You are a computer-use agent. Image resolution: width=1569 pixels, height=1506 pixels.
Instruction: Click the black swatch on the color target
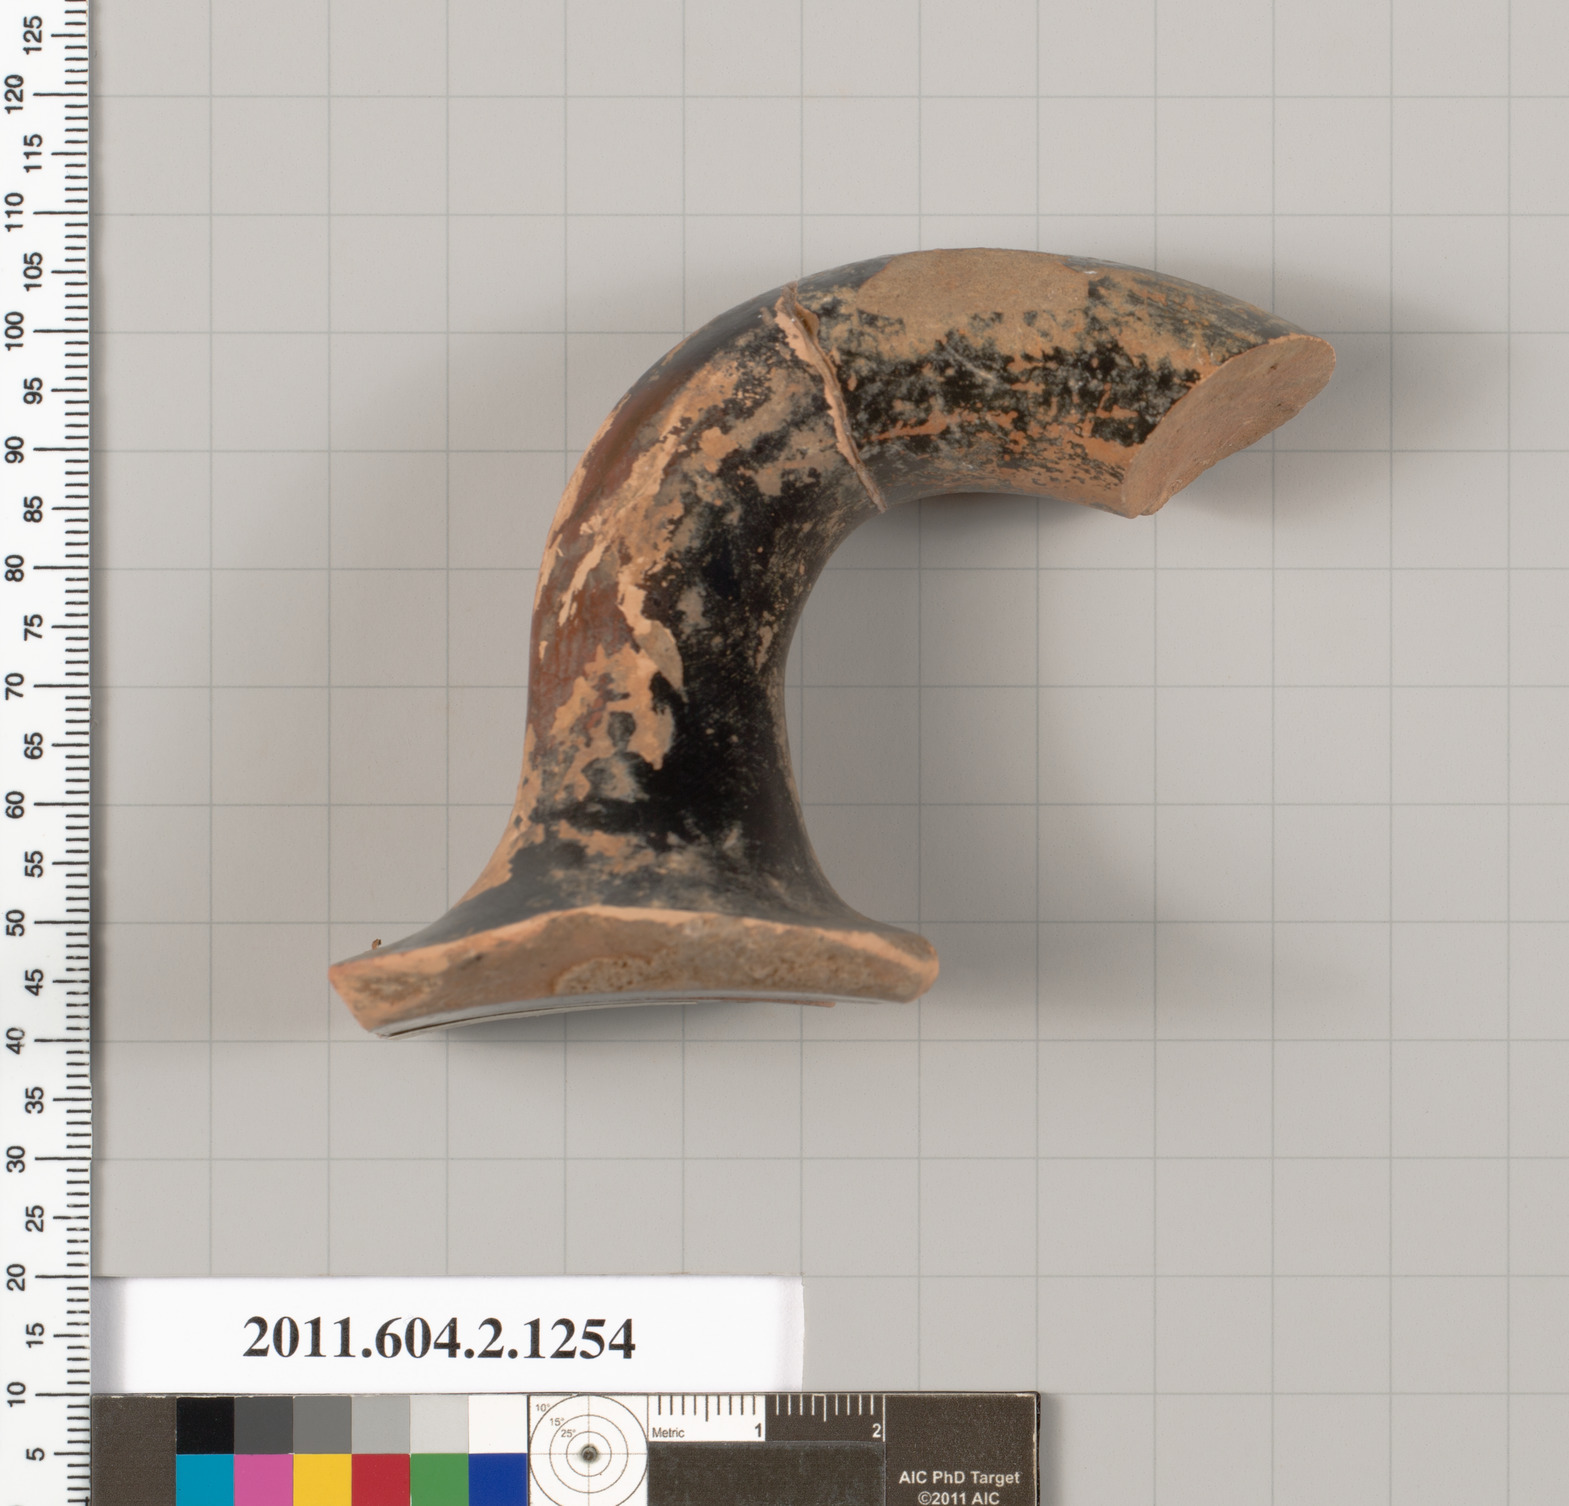coord(205,1425)
